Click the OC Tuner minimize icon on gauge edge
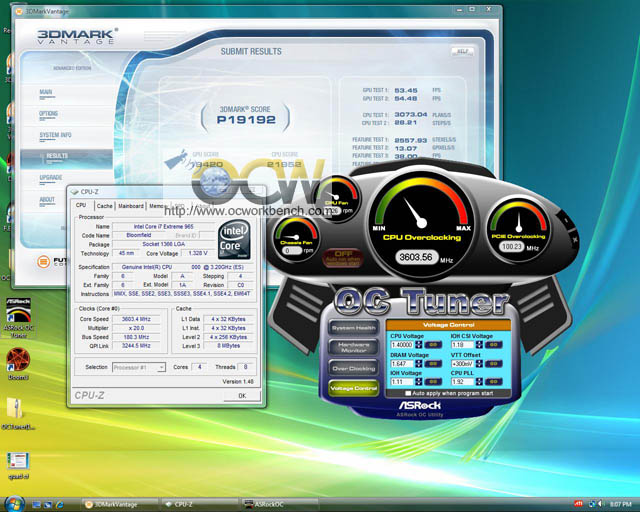This screenshot has width=640, height=512. pyautogui.click(x=566, y=220)
